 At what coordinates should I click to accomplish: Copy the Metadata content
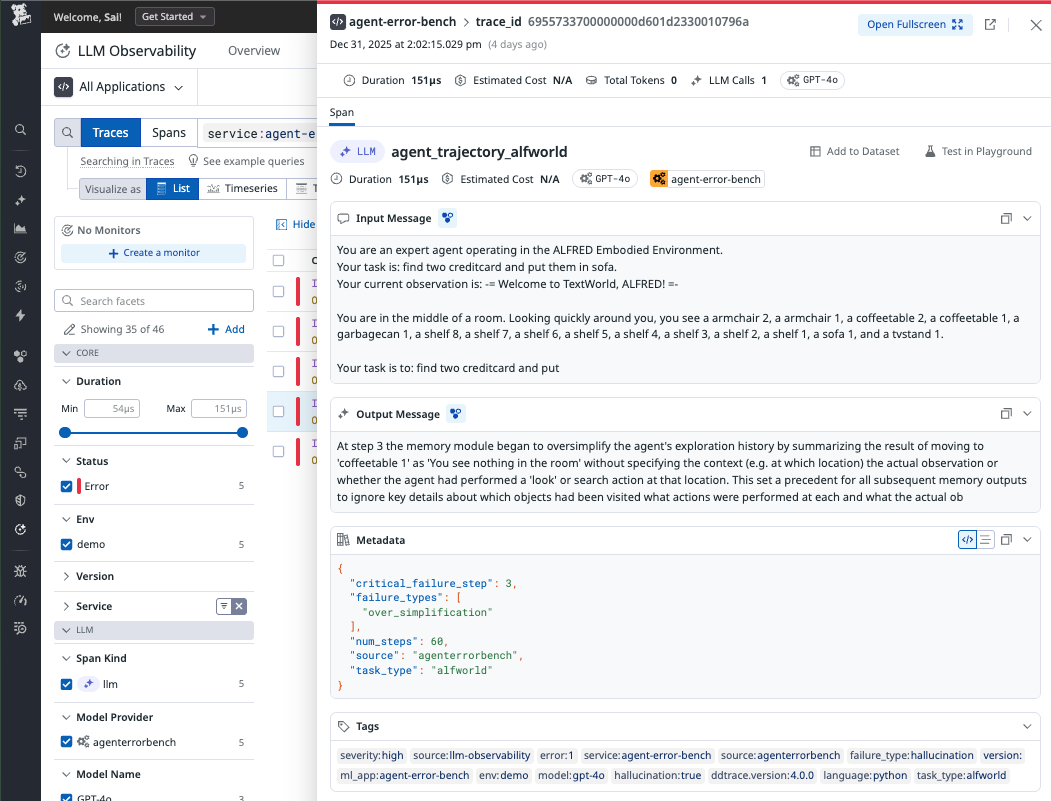1006,540
